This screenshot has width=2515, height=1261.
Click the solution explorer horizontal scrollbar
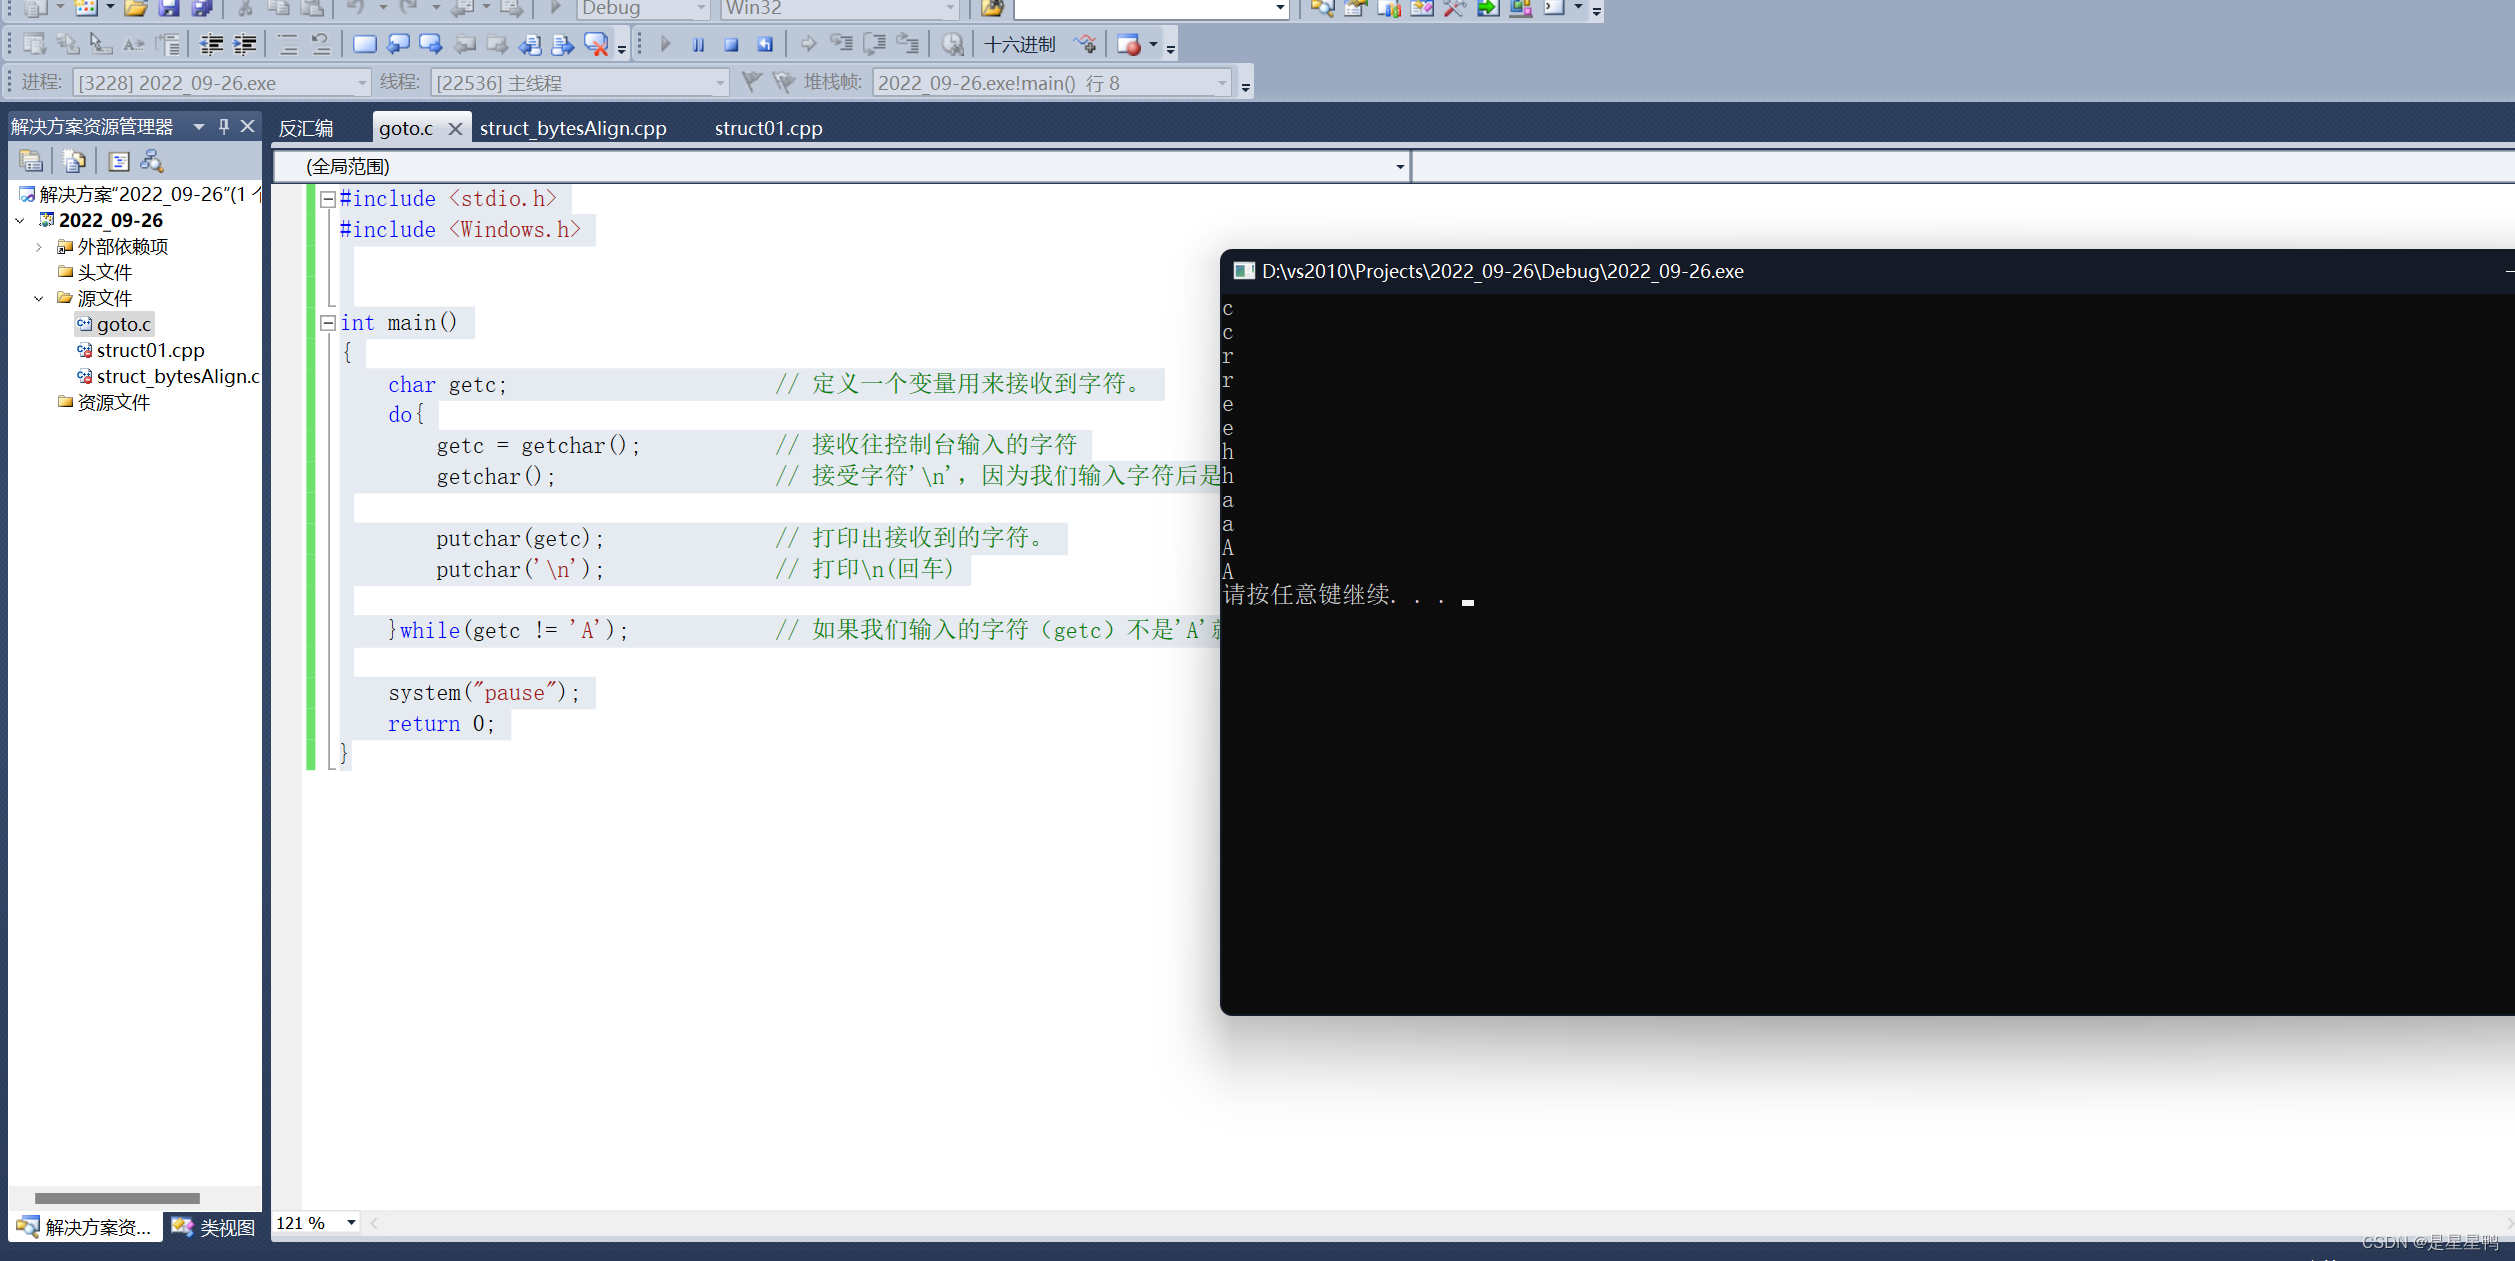click(117, 1197)
